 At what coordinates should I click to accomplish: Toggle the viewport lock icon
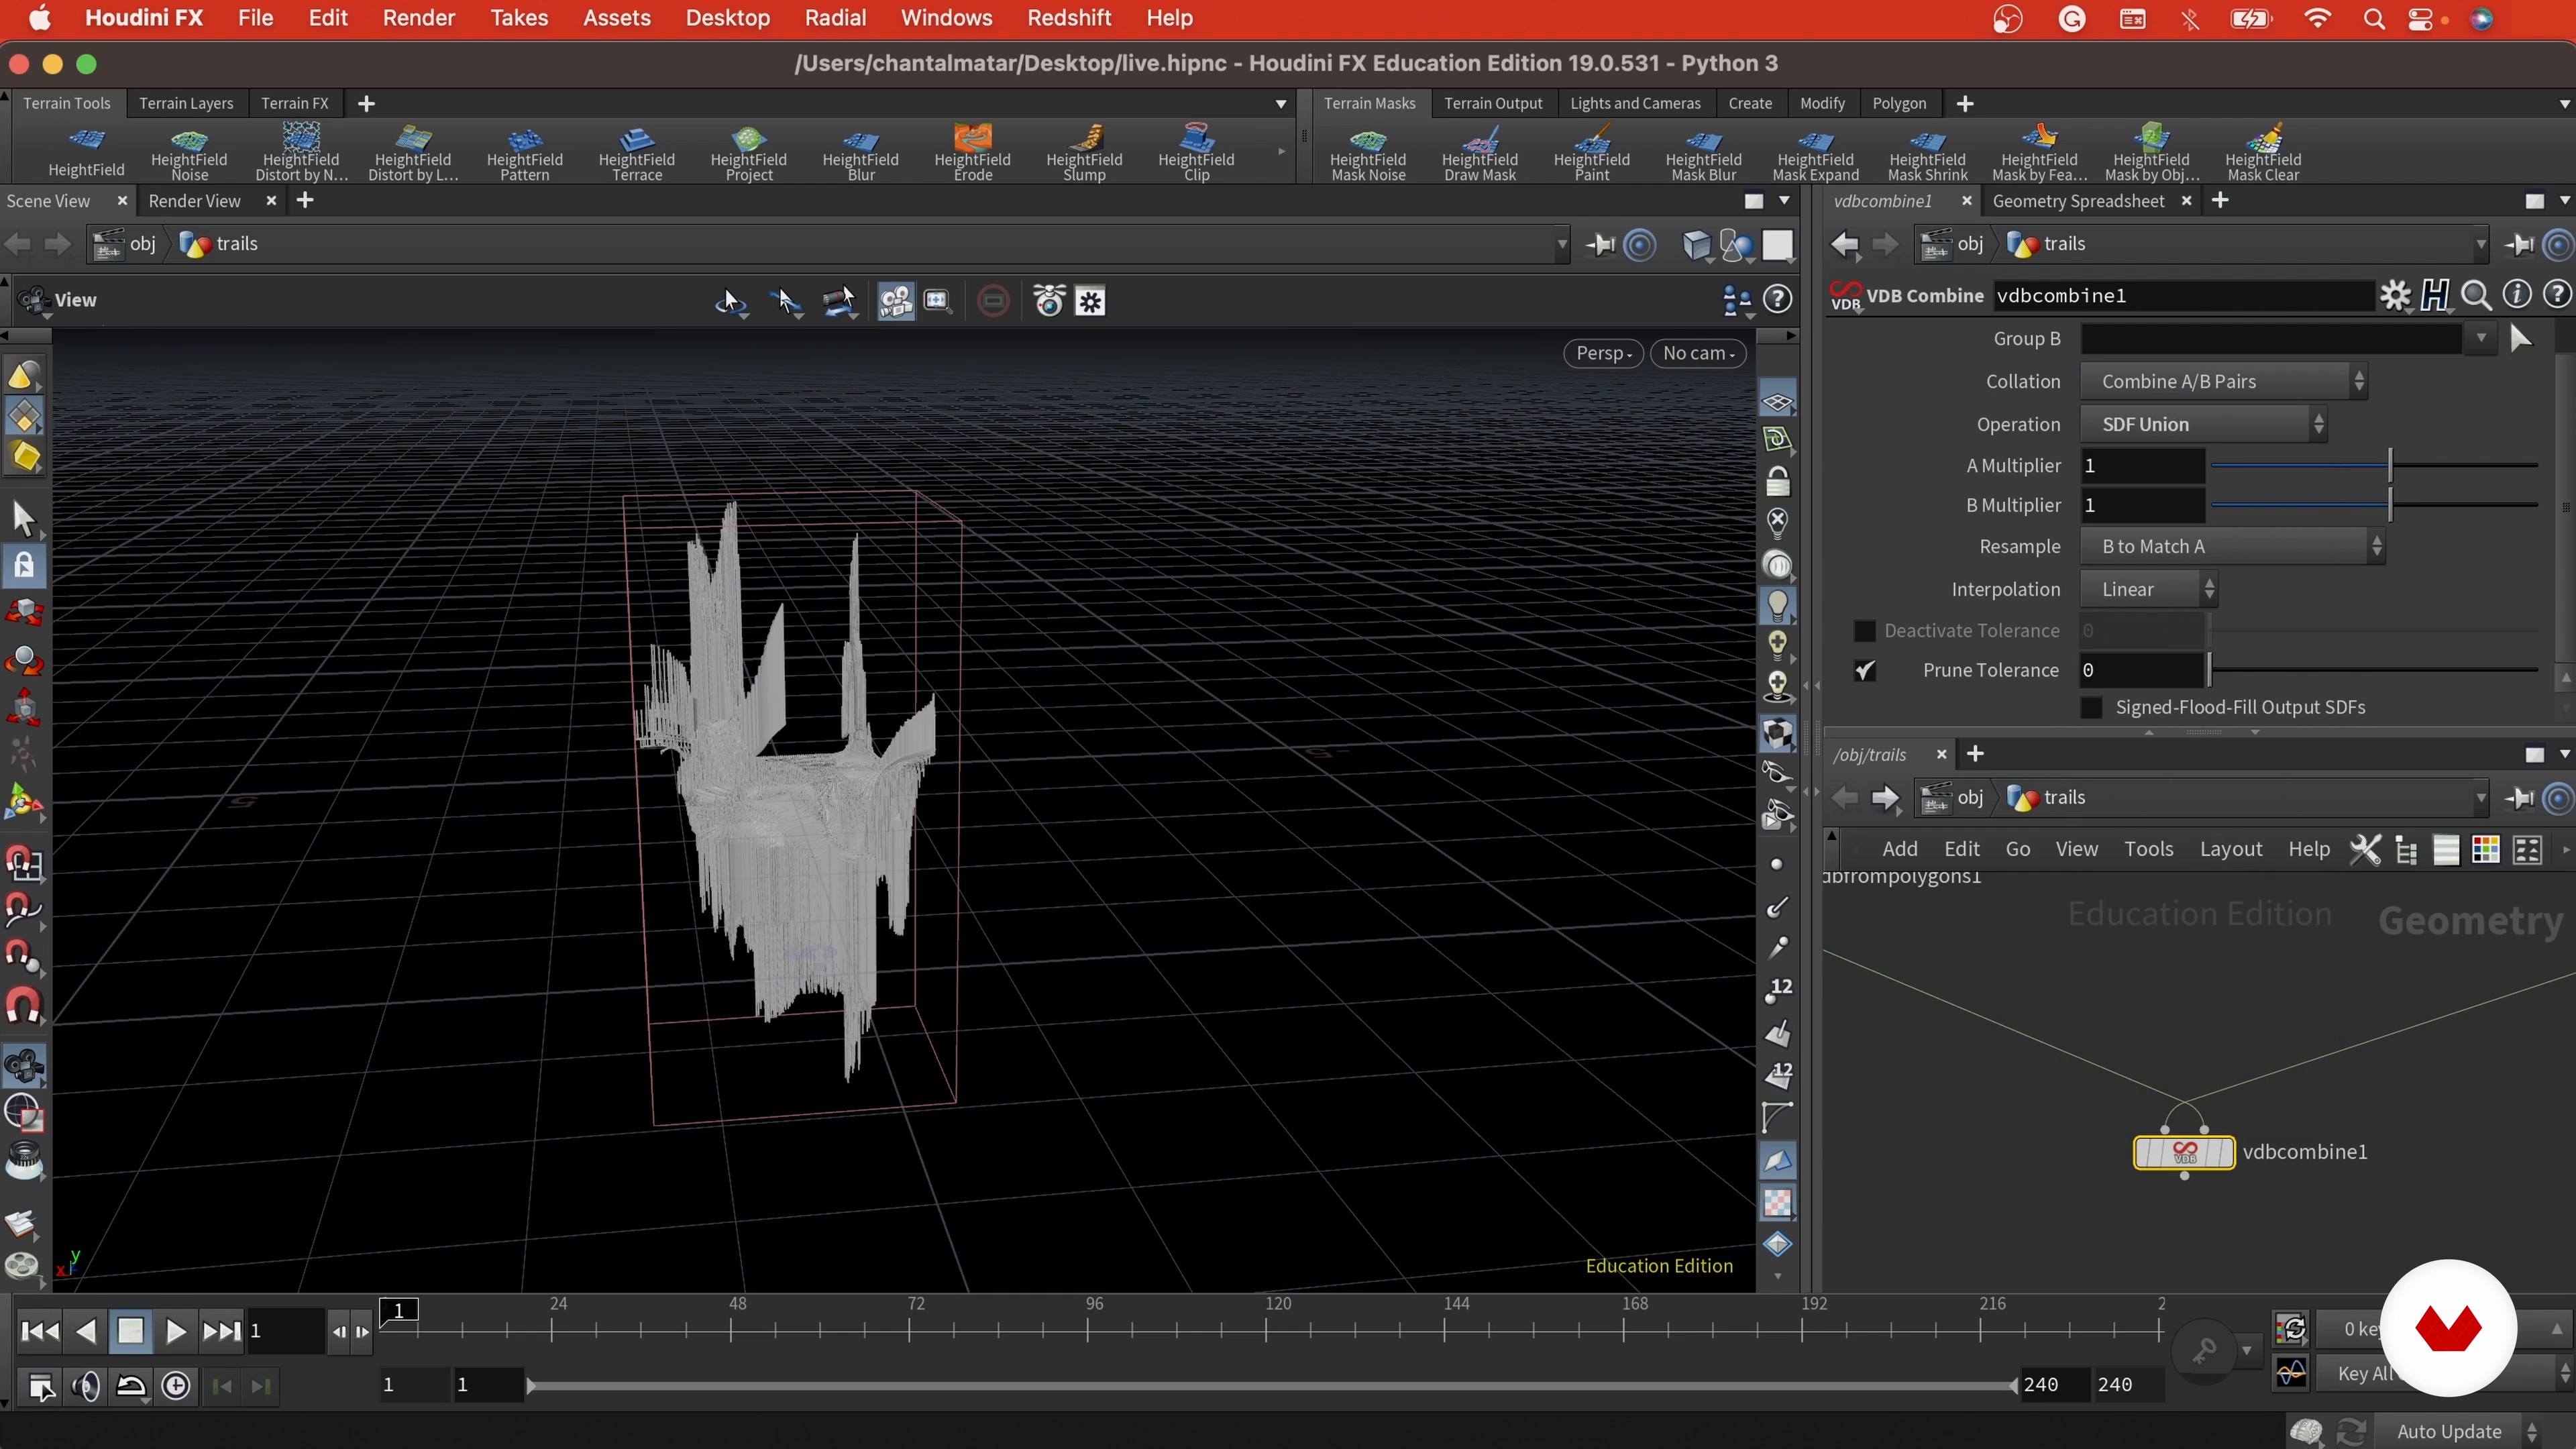click(1777, 482)
